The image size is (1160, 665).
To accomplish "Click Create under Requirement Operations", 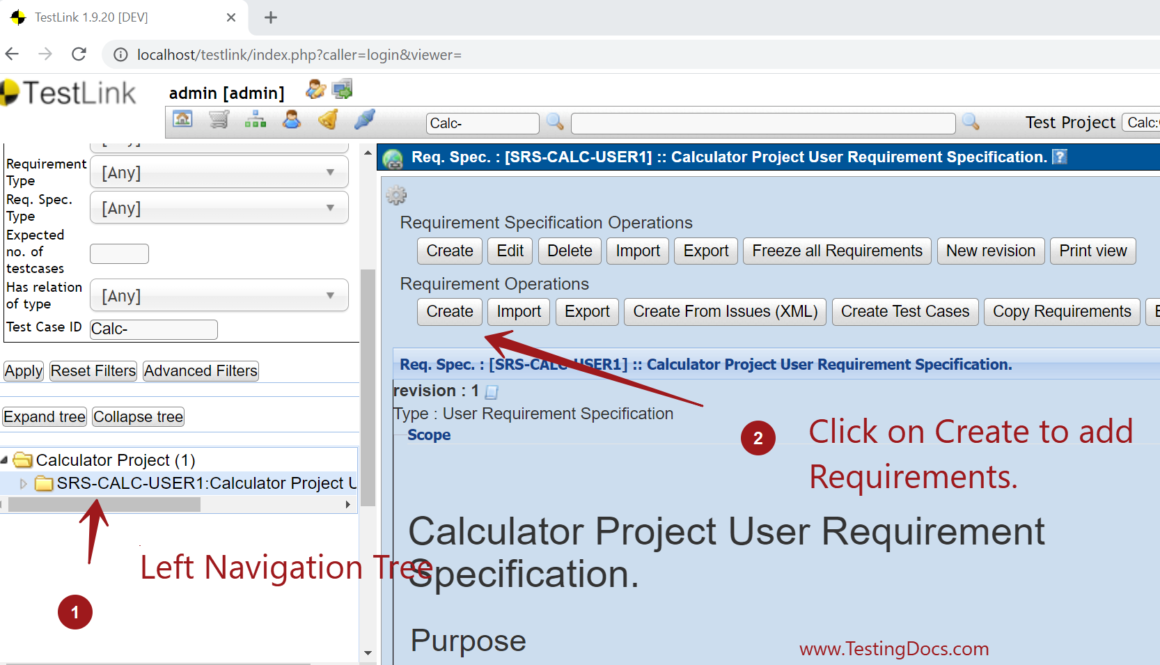I will point(449,311).
